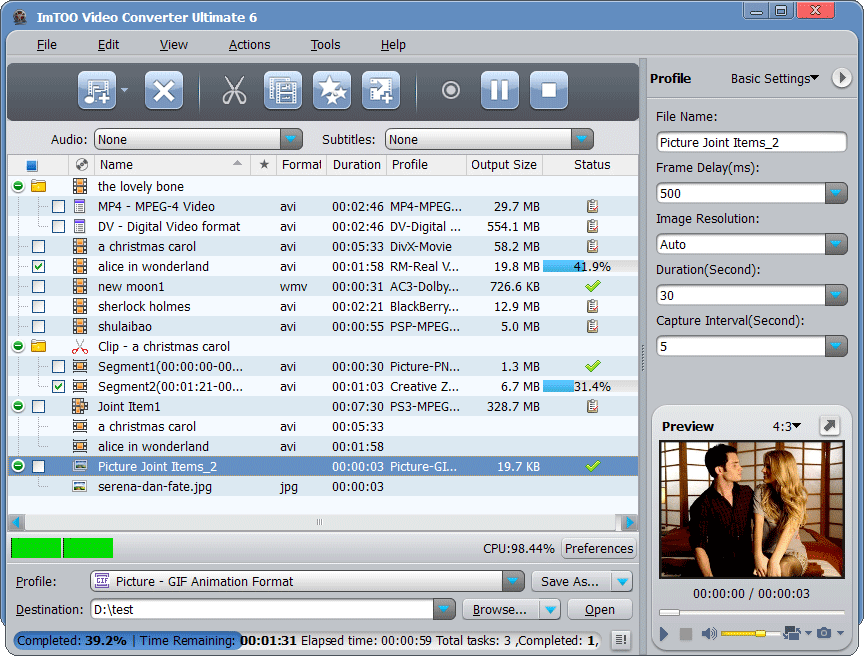Click the Add File toolbar icon
The image size is (864, 656).
97,90
